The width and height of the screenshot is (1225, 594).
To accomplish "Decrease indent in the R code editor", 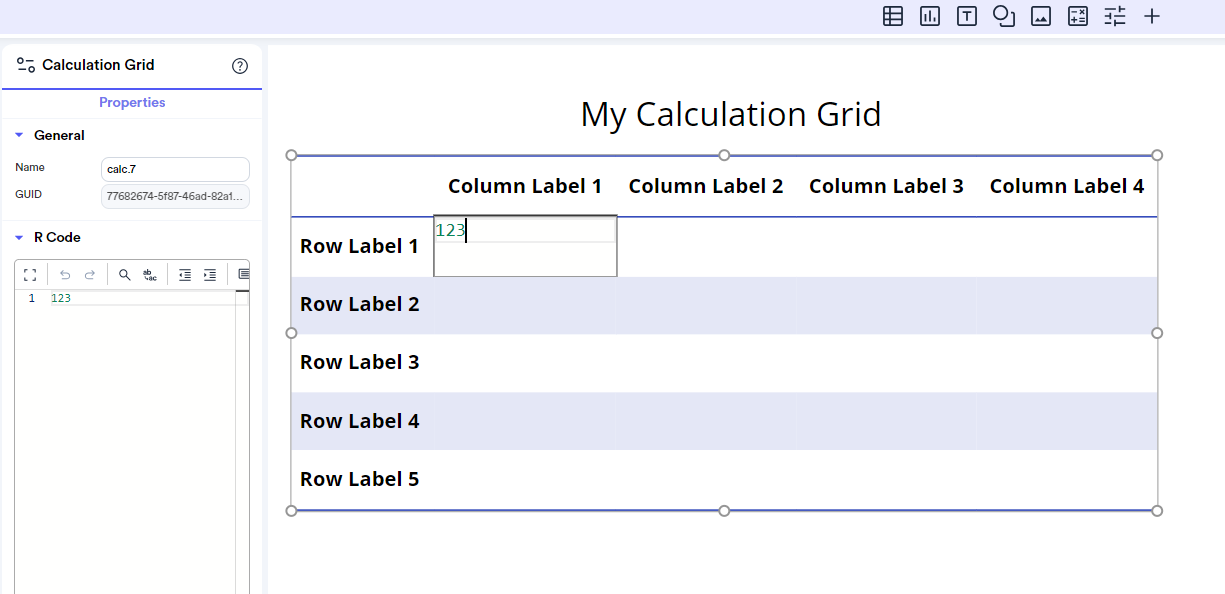I will pos(185,274).
